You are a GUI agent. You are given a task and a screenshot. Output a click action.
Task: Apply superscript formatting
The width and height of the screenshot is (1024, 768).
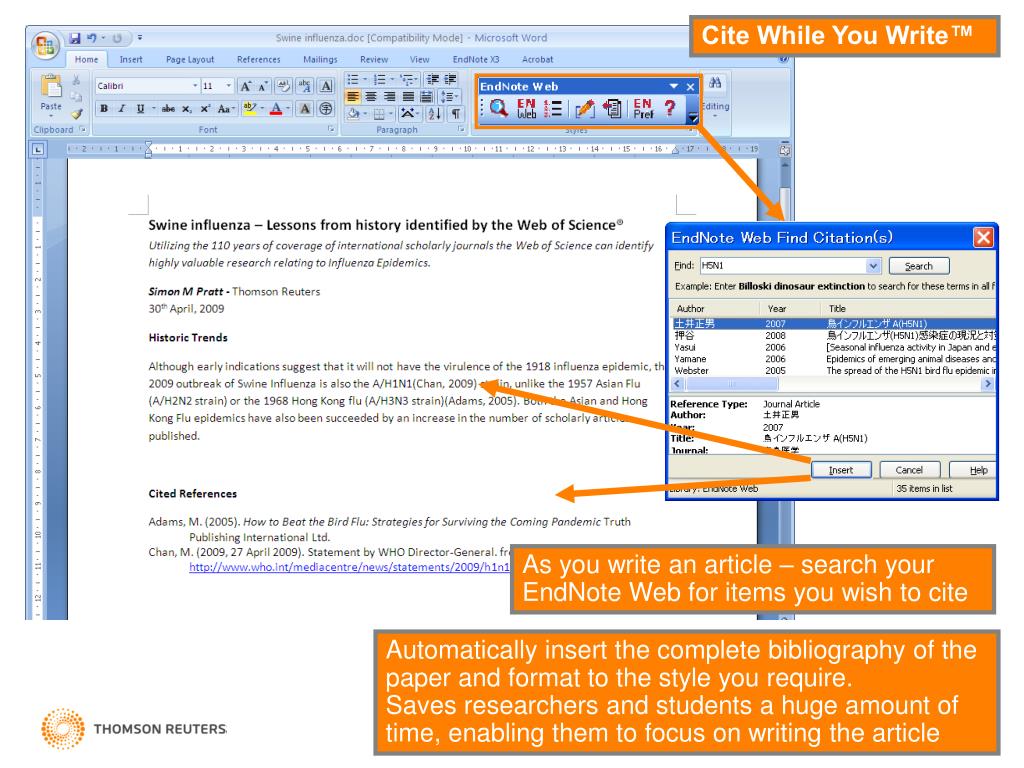(x=205, y=109)
